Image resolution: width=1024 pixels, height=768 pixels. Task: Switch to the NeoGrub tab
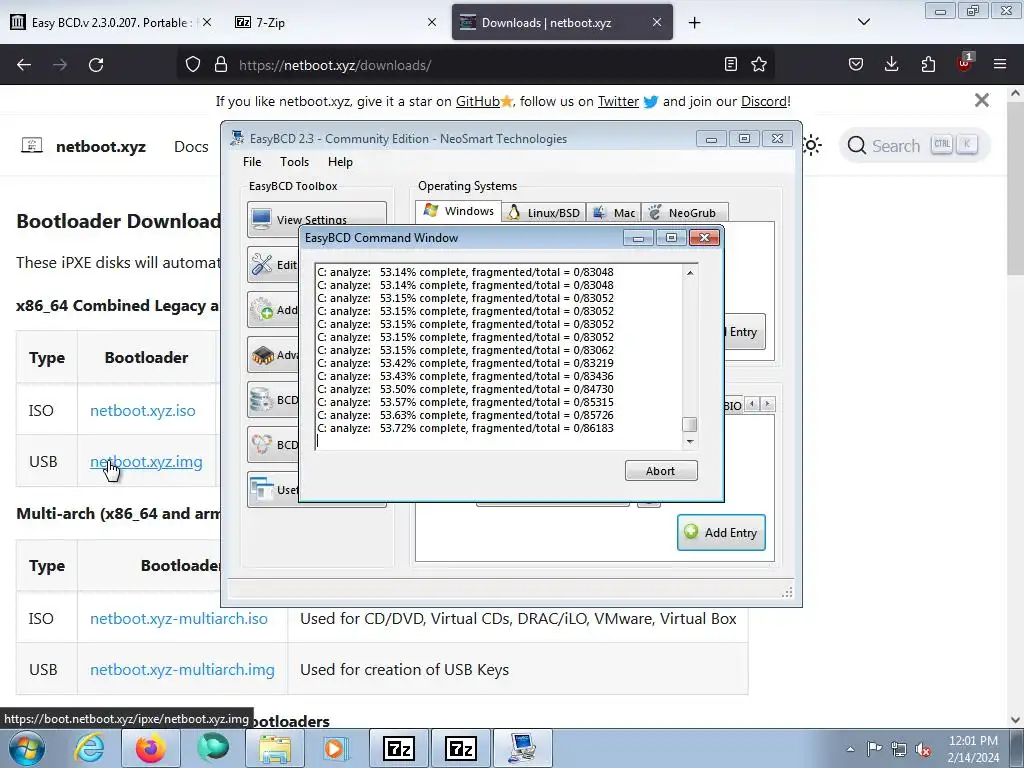point(684,213)
